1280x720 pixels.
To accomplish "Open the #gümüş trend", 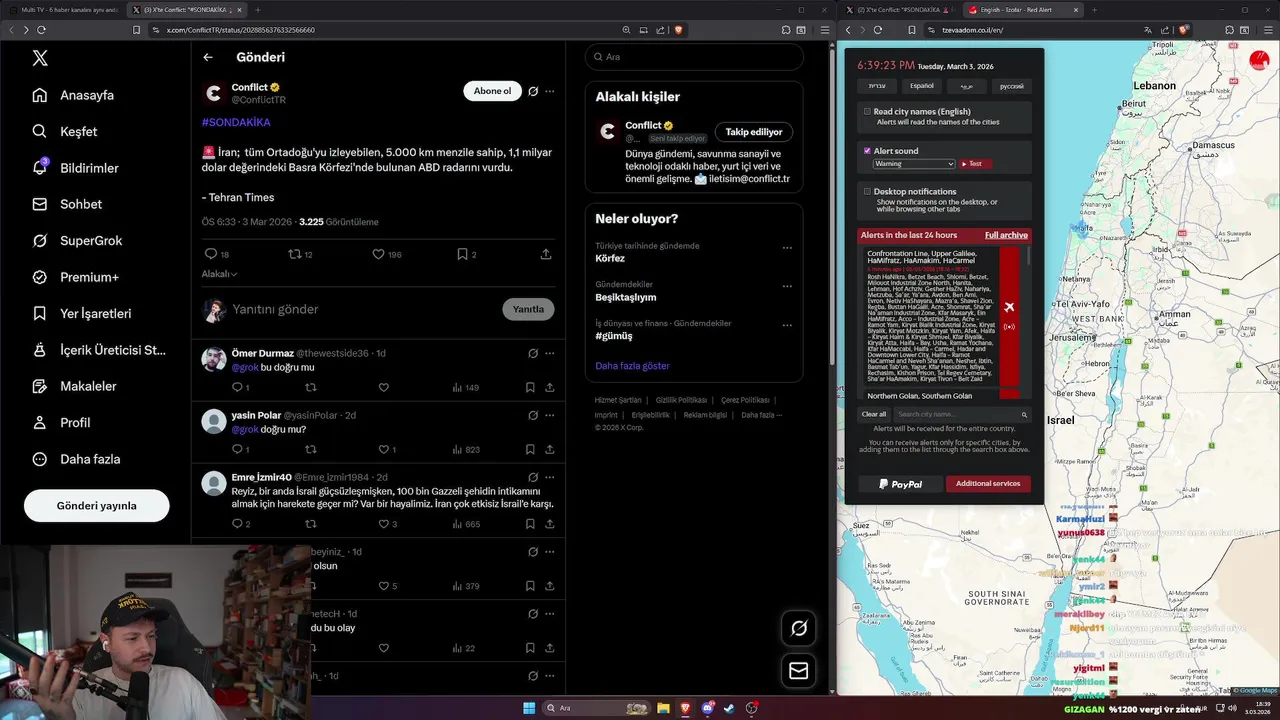I will 614,336.
